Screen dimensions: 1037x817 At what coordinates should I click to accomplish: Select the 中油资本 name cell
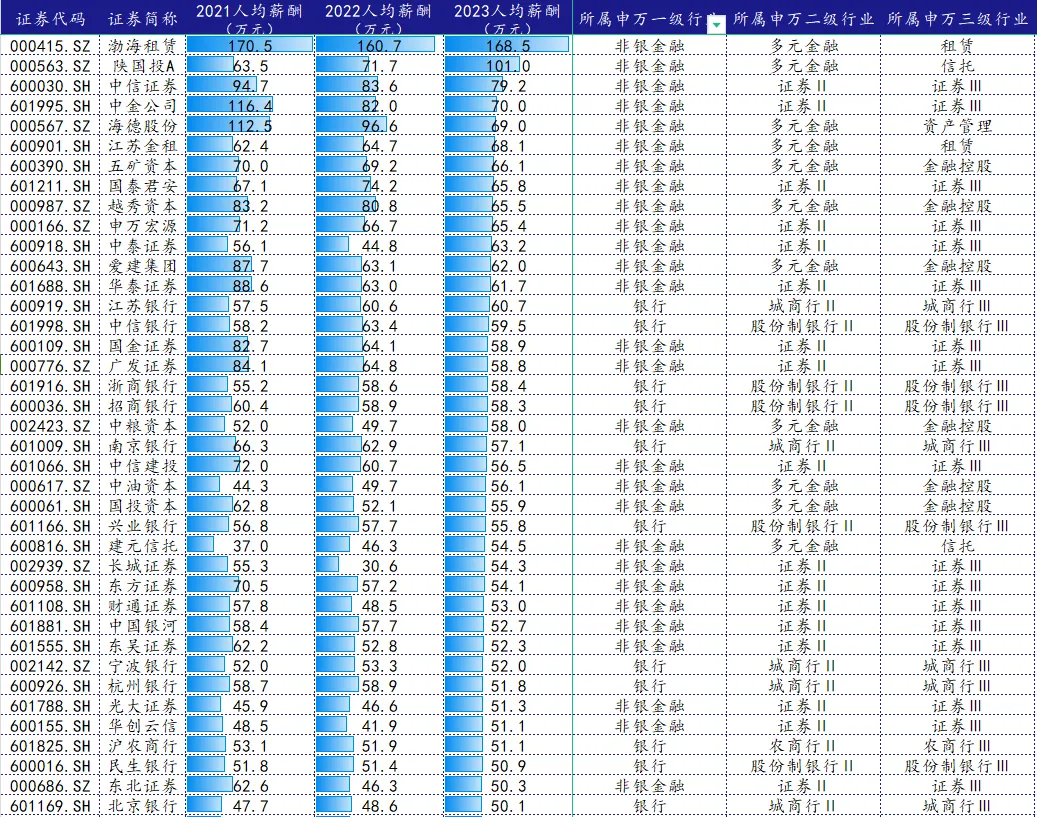(x=143, y=486)
